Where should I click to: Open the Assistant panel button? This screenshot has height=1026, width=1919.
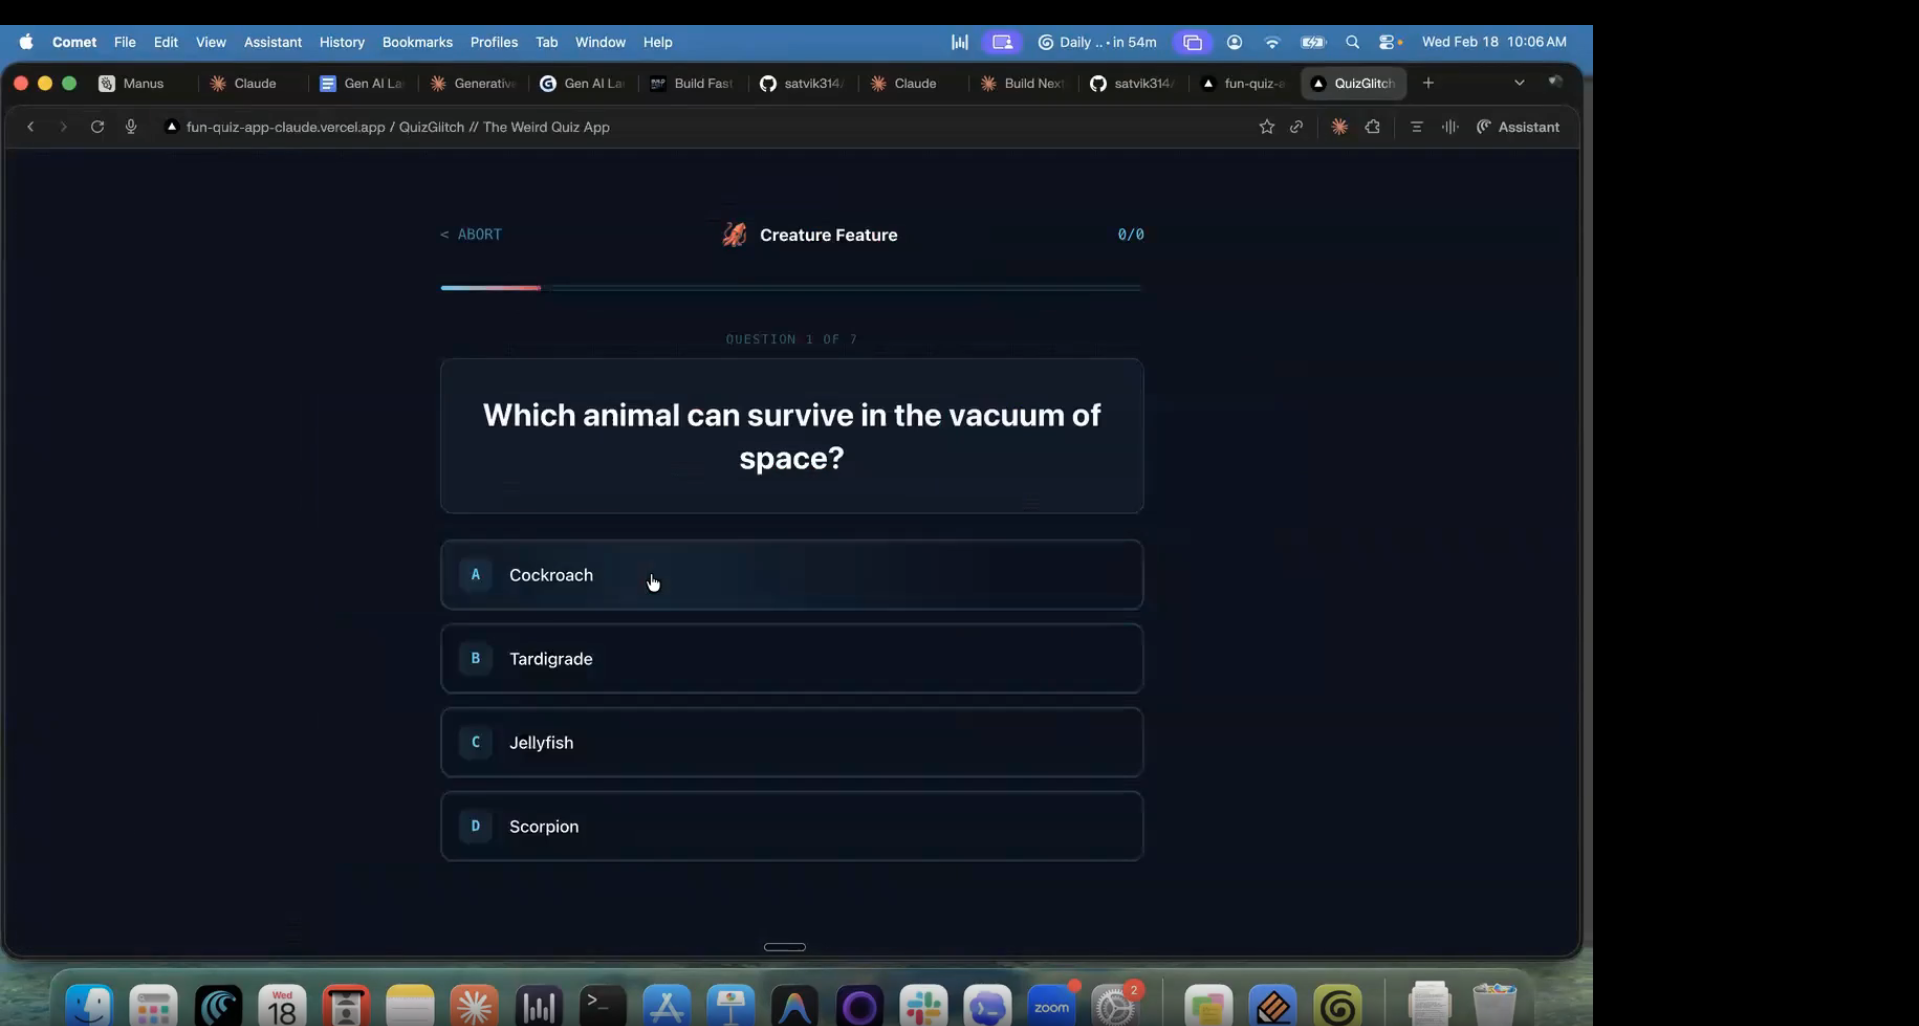tap(1518, 127)
